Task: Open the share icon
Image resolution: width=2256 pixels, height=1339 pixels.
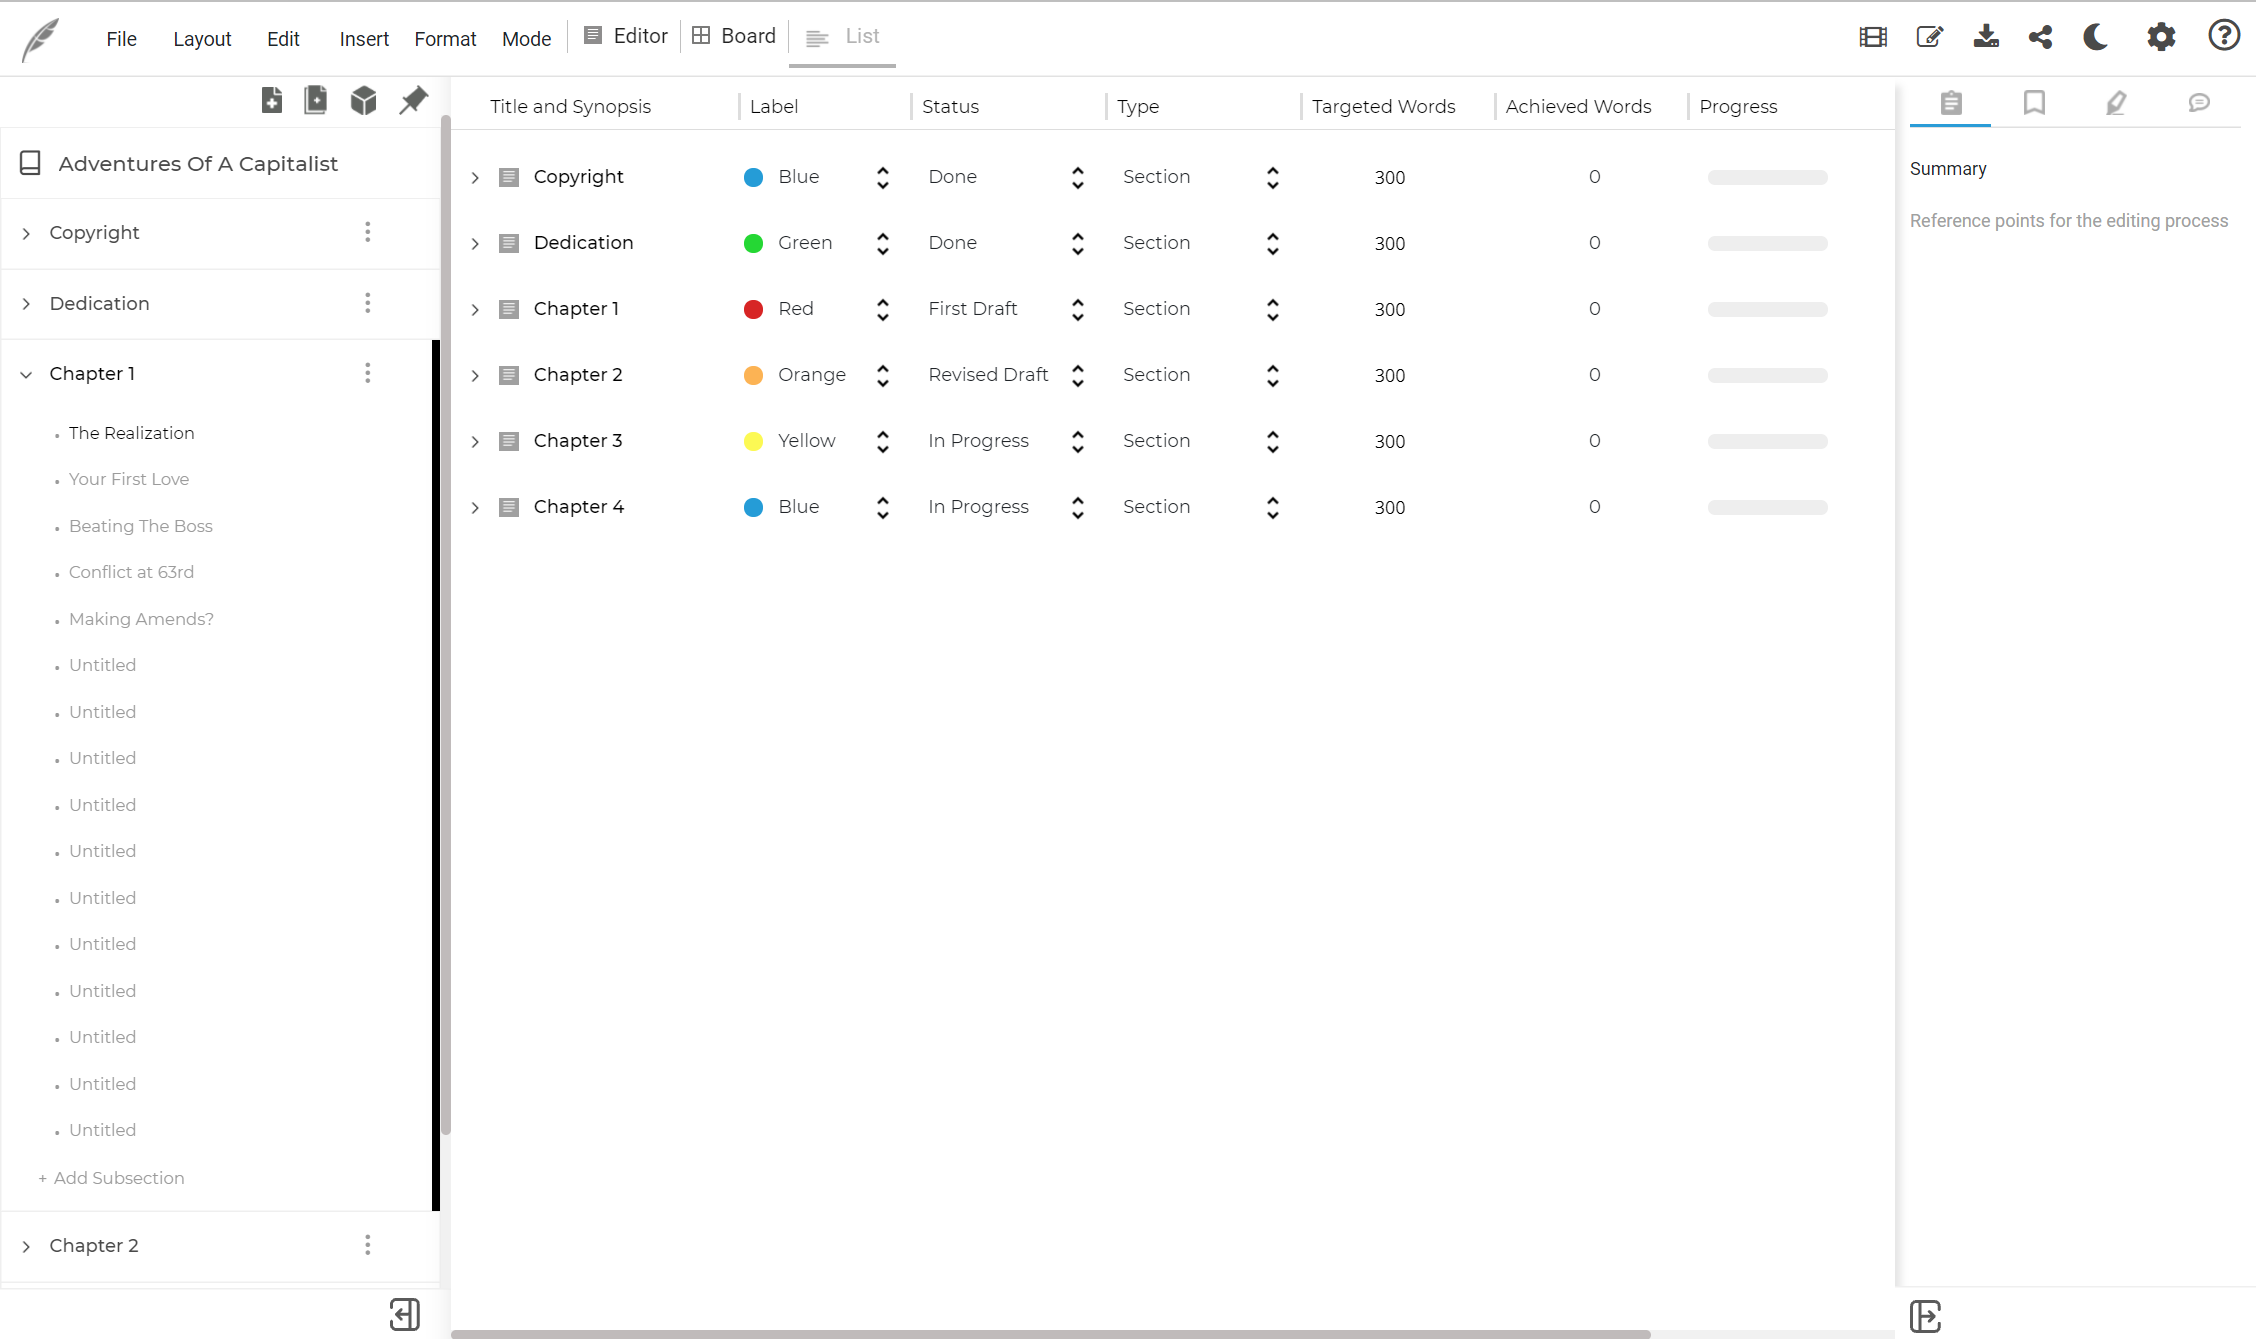Action: tap(2041, 37)
